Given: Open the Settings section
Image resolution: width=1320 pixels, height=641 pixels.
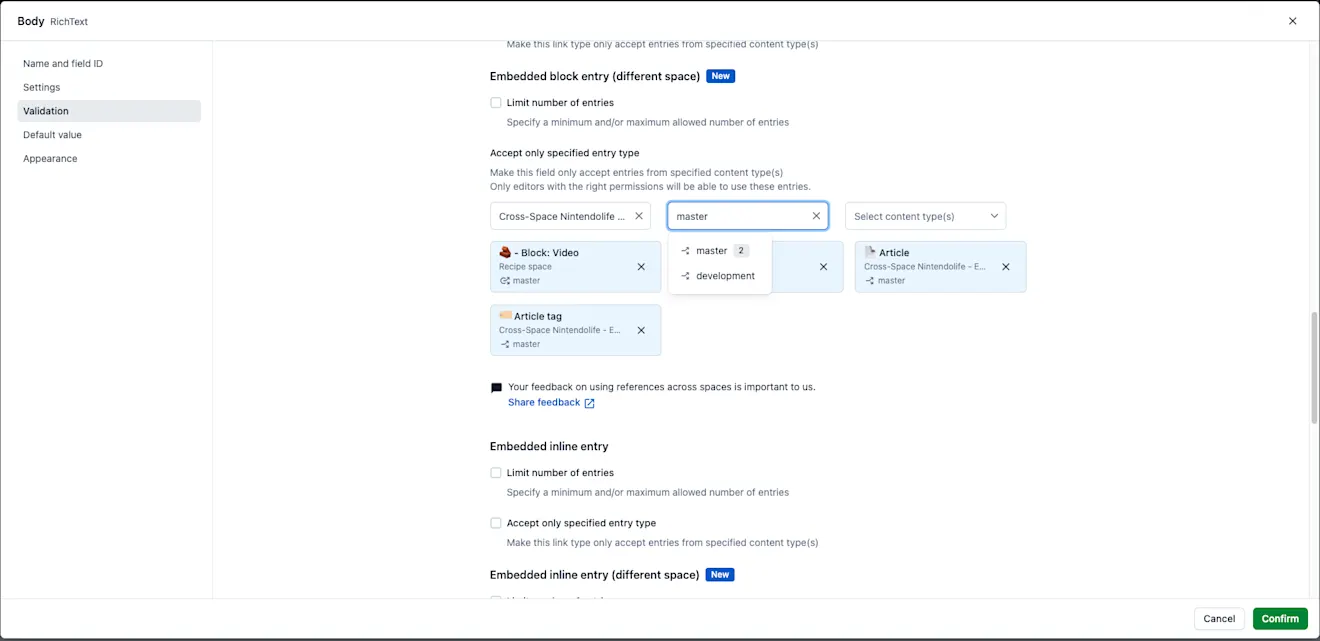Looking at the screenshot, I should 109,87.
